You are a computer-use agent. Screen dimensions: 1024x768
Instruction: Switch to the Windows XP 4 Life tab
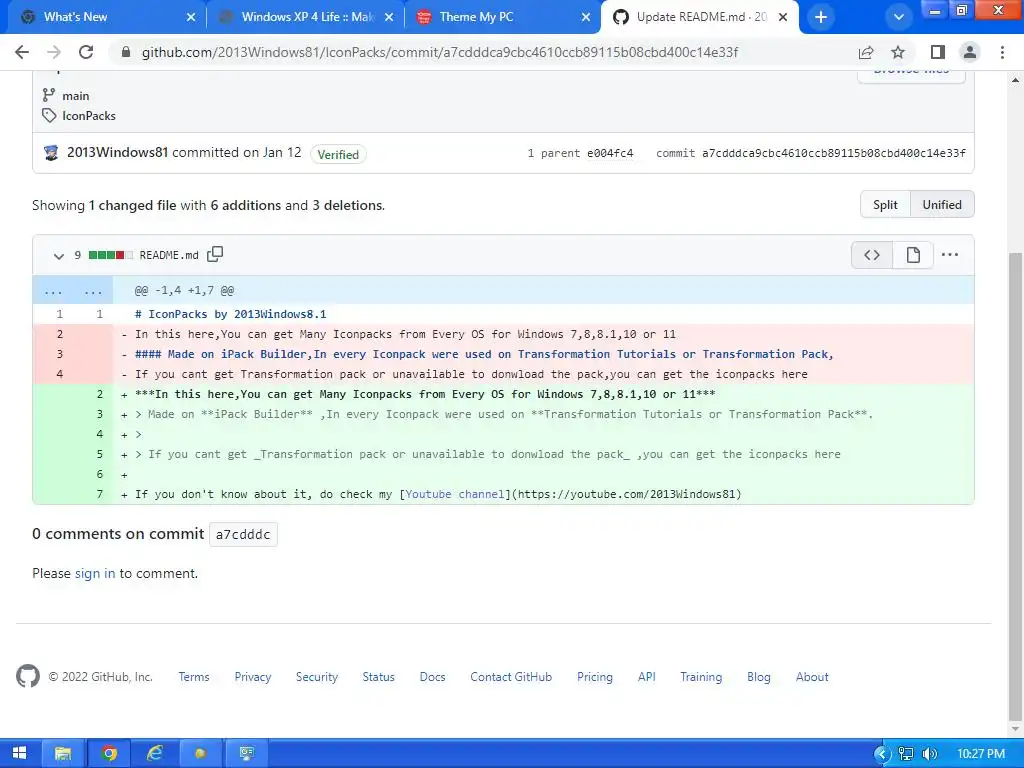point(307,17)
